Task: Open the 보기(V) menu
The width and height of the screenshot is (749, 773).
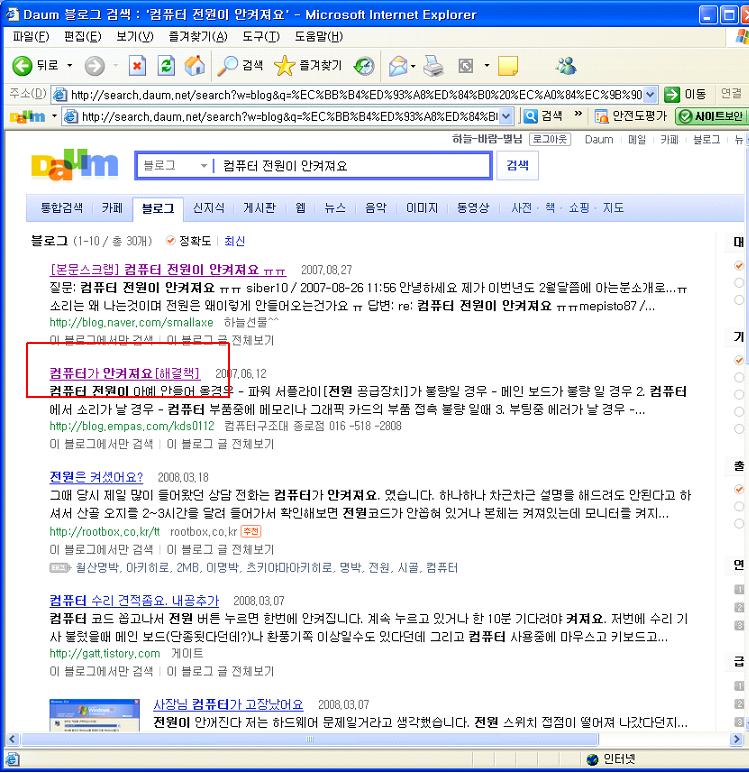Action: [x=135, y=36]
